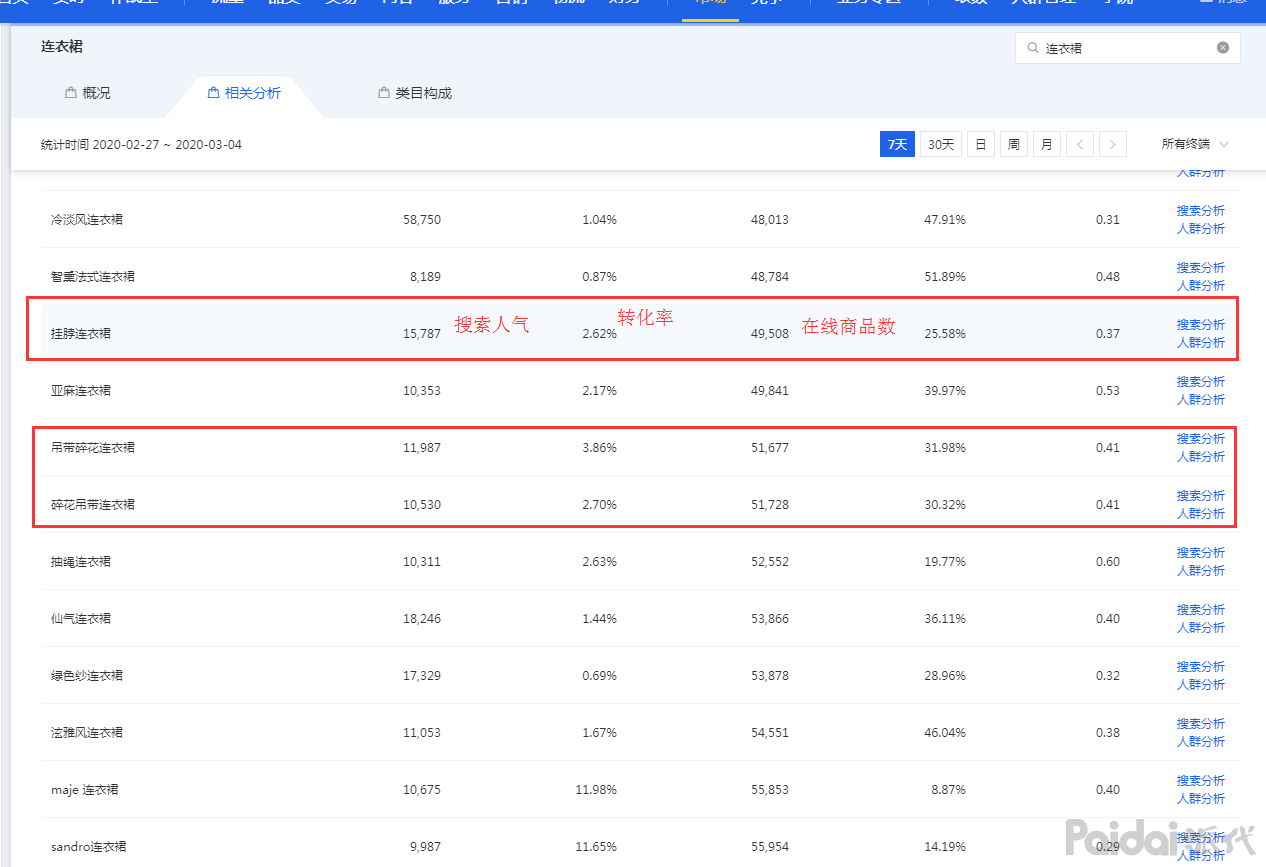Open 搜索分析 for 抽绳连衣裙
The width and height of the screenshot is (1266, 867).
click(x=1200, y=552)
